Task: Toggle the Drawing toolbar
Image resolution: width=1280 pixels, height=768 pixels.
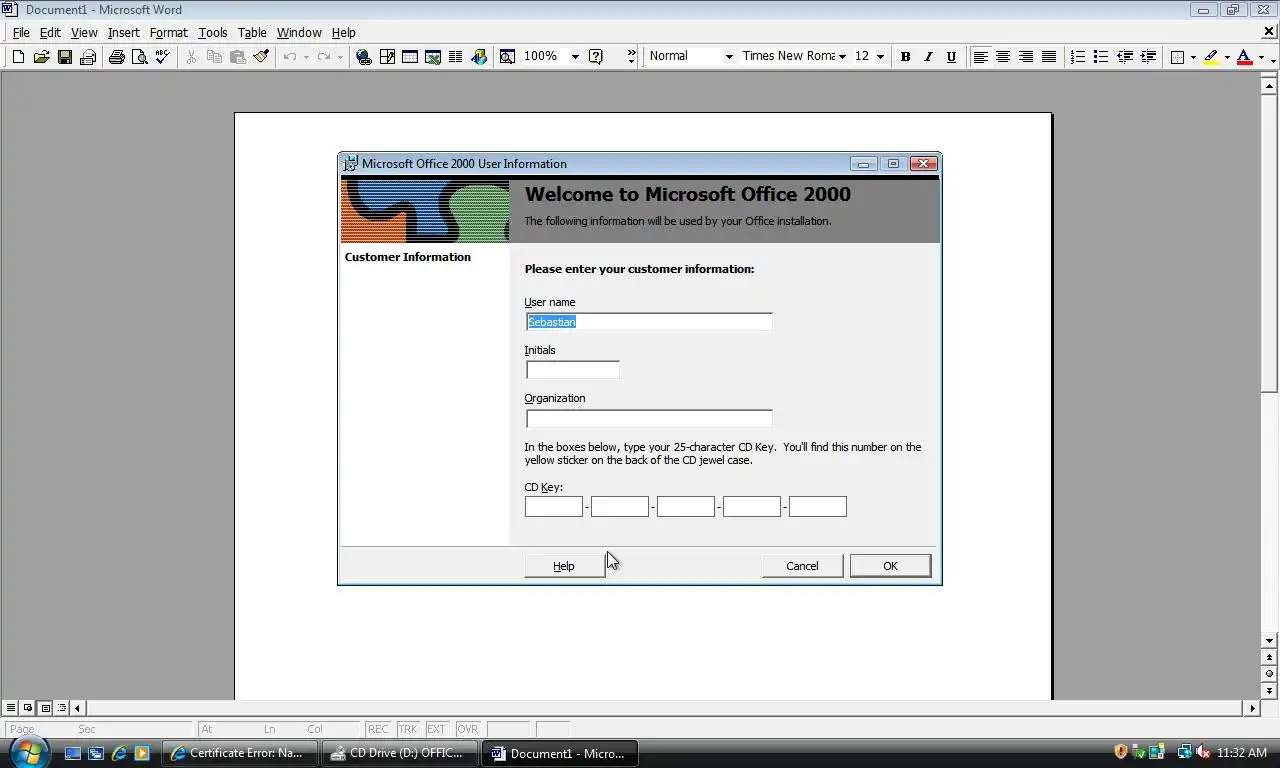Action: (479, 57)
